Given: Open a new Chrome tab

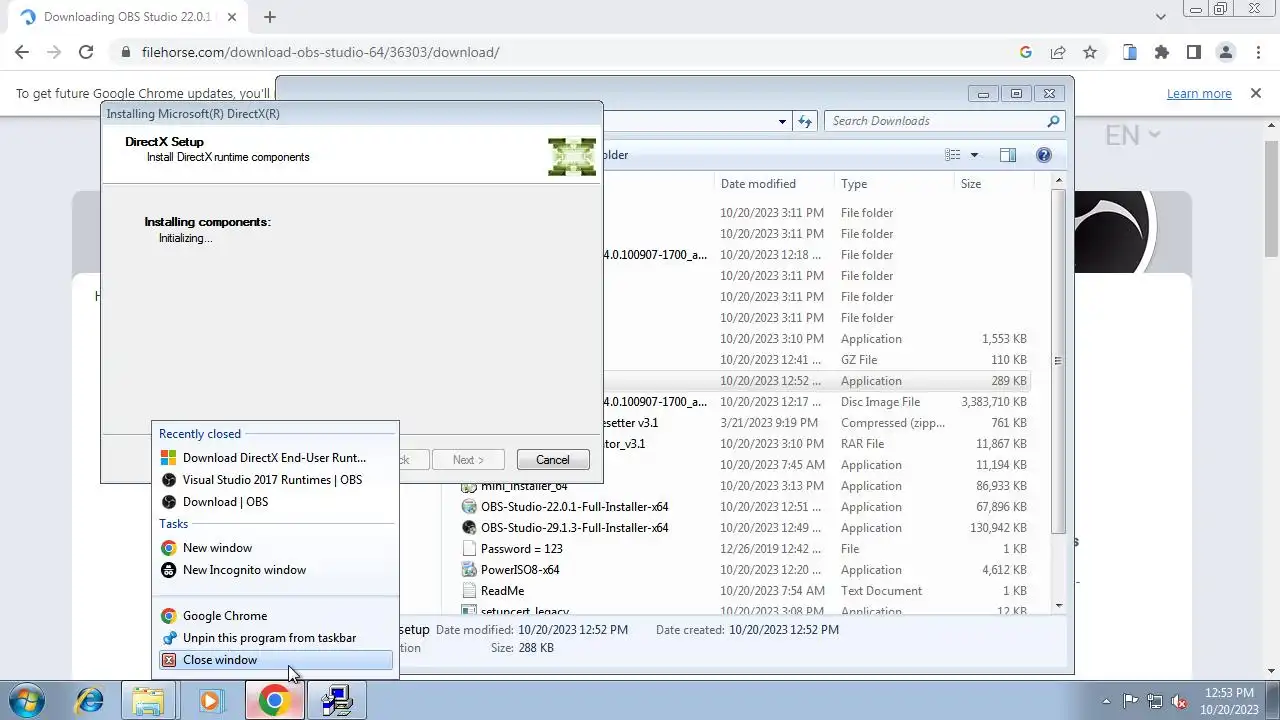Looking at the screenshot, I should pos(270,17).
